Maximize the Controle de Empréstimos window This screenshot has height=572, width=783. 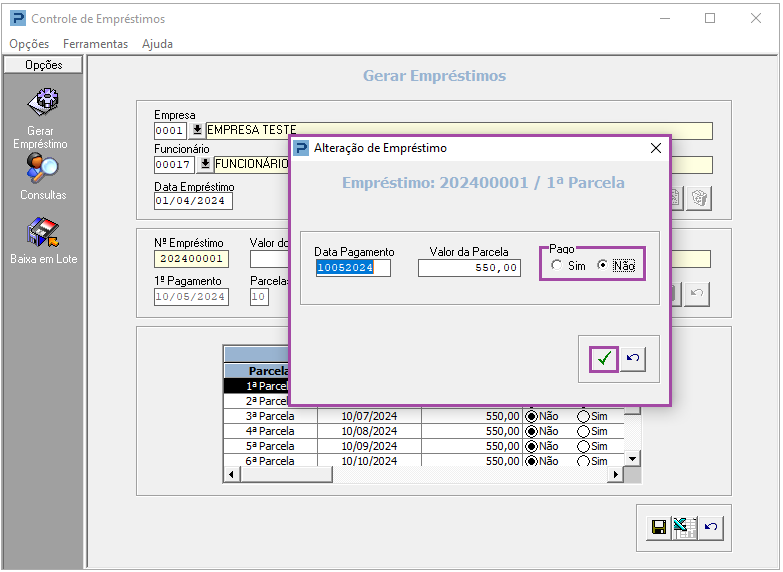tap(710, 18)
